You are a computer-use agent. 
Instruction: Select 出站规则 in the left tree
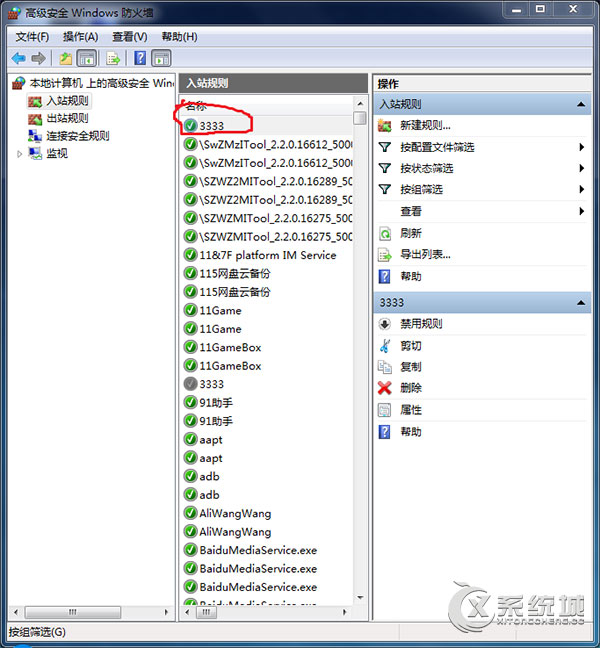click(67, 118)
